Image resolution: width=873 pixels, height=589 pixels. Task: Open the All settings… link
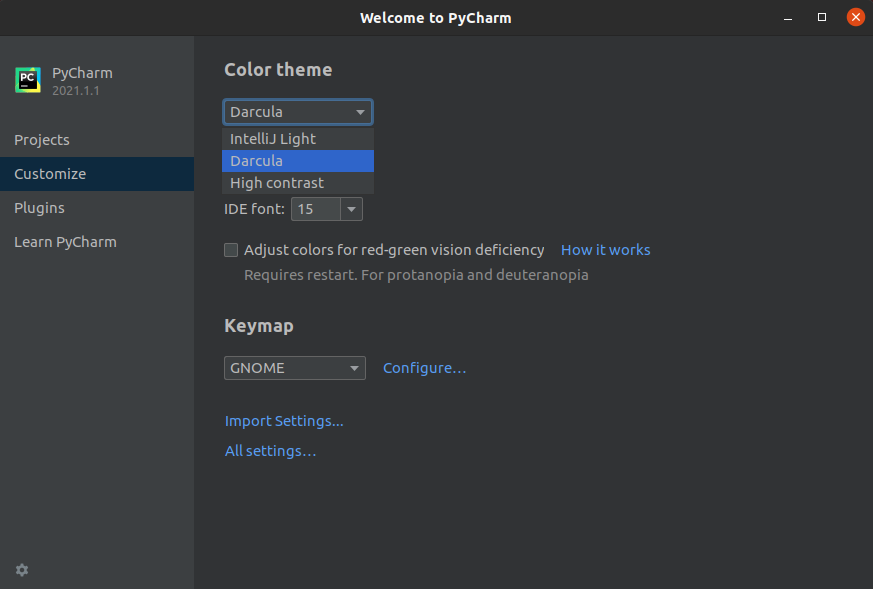[270, 451]
